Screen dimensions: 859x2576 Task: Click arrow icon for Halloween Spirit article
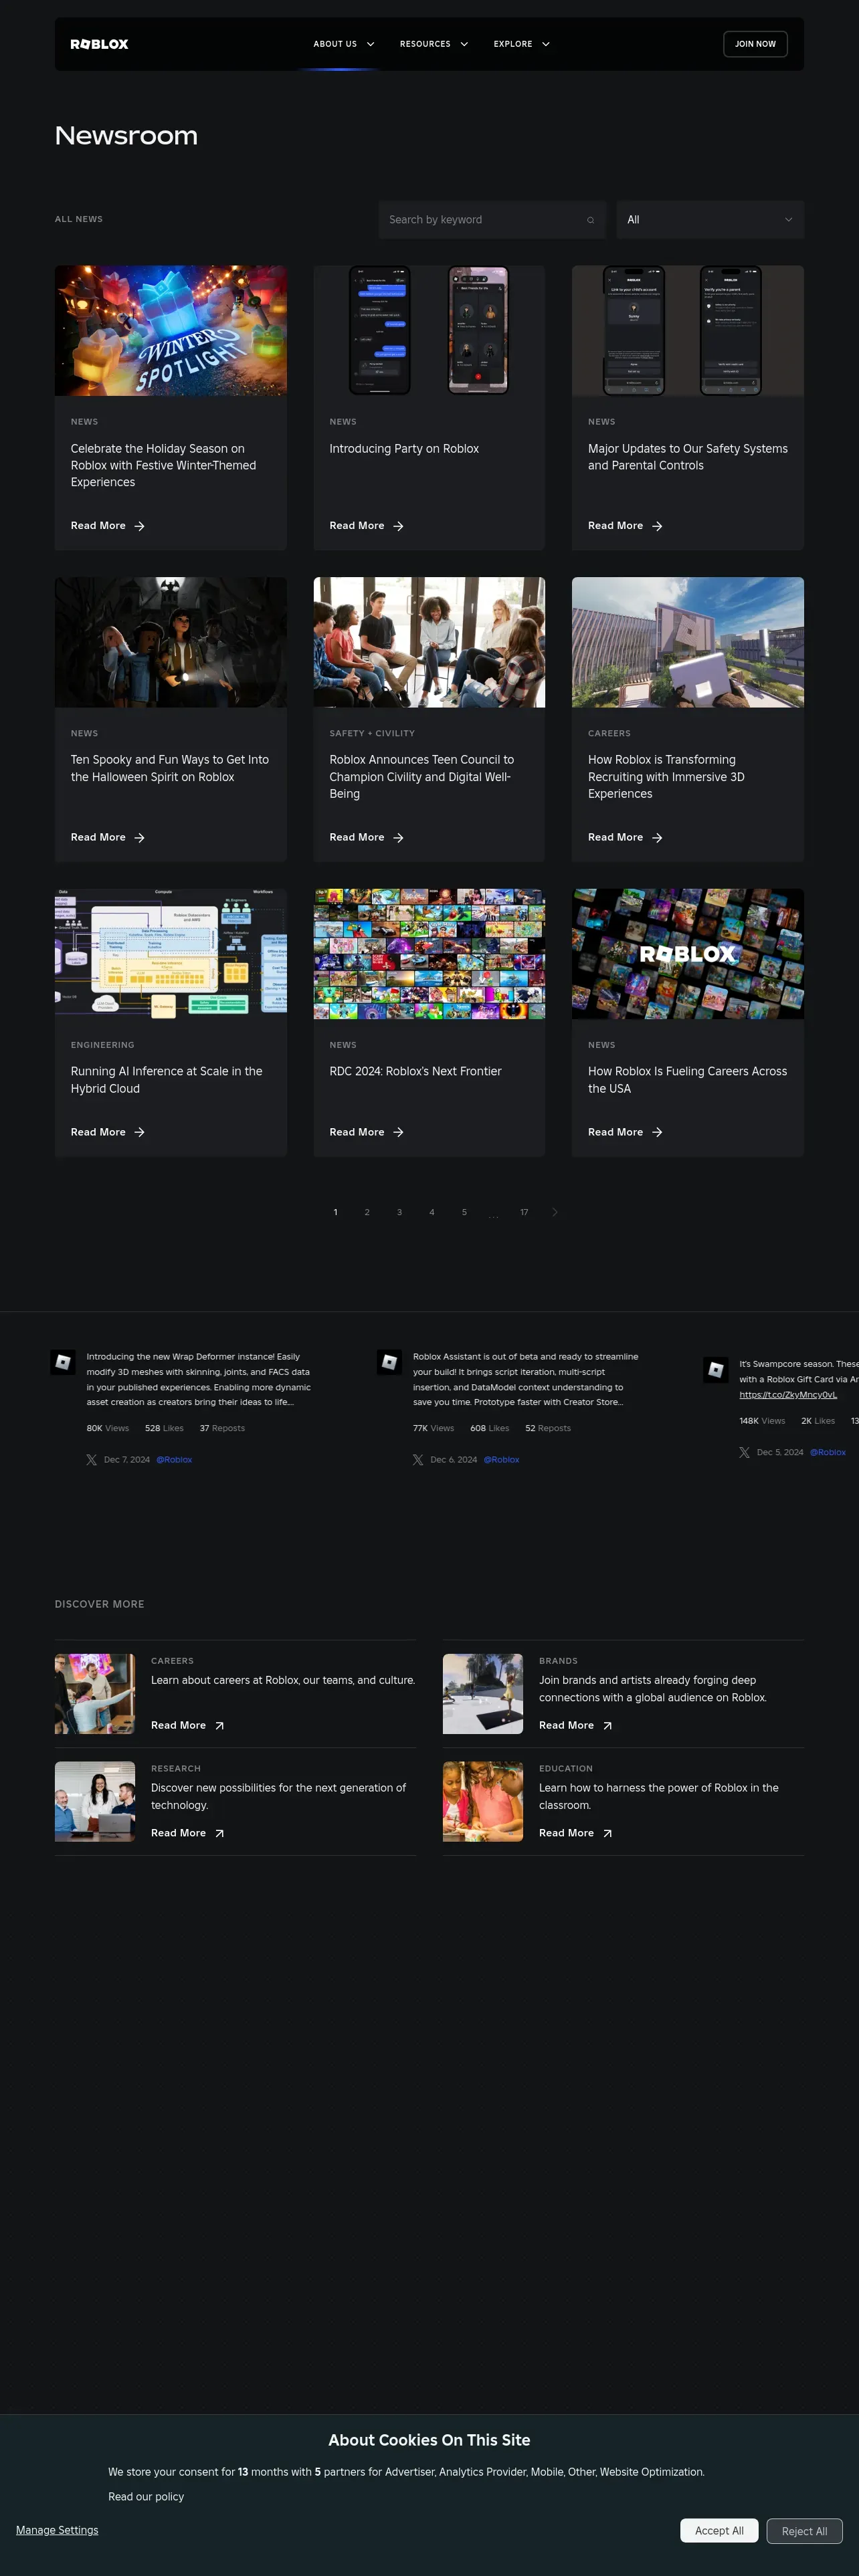pyautogui.click(x=139, y=838)
